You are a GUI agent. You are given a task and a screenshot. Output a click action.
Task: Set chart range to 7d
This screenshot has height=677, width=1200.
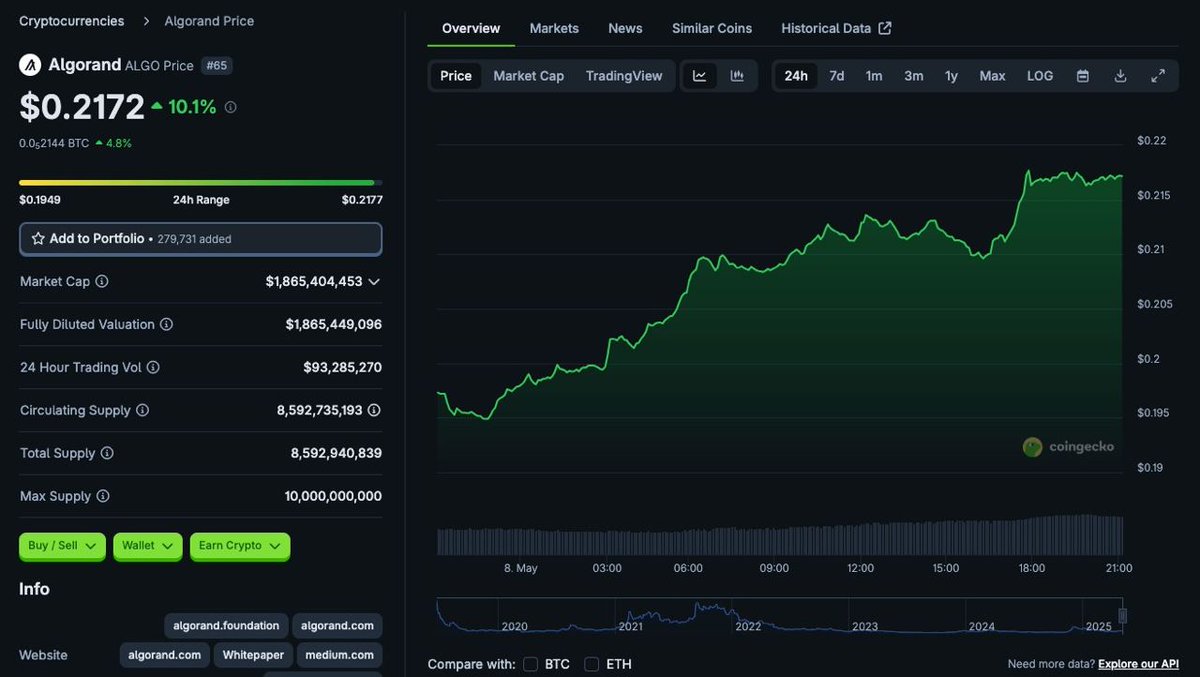[x=837, y=76]
